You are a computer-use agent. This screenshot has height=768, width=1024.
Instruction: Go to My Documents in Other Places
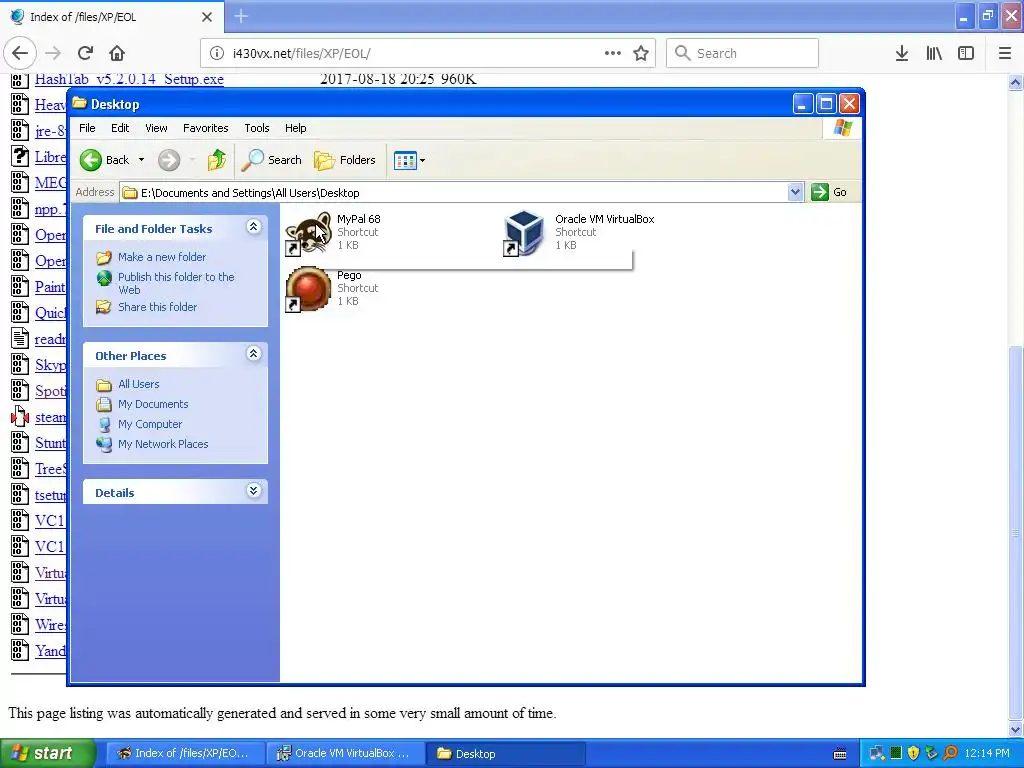coord(153,404)
